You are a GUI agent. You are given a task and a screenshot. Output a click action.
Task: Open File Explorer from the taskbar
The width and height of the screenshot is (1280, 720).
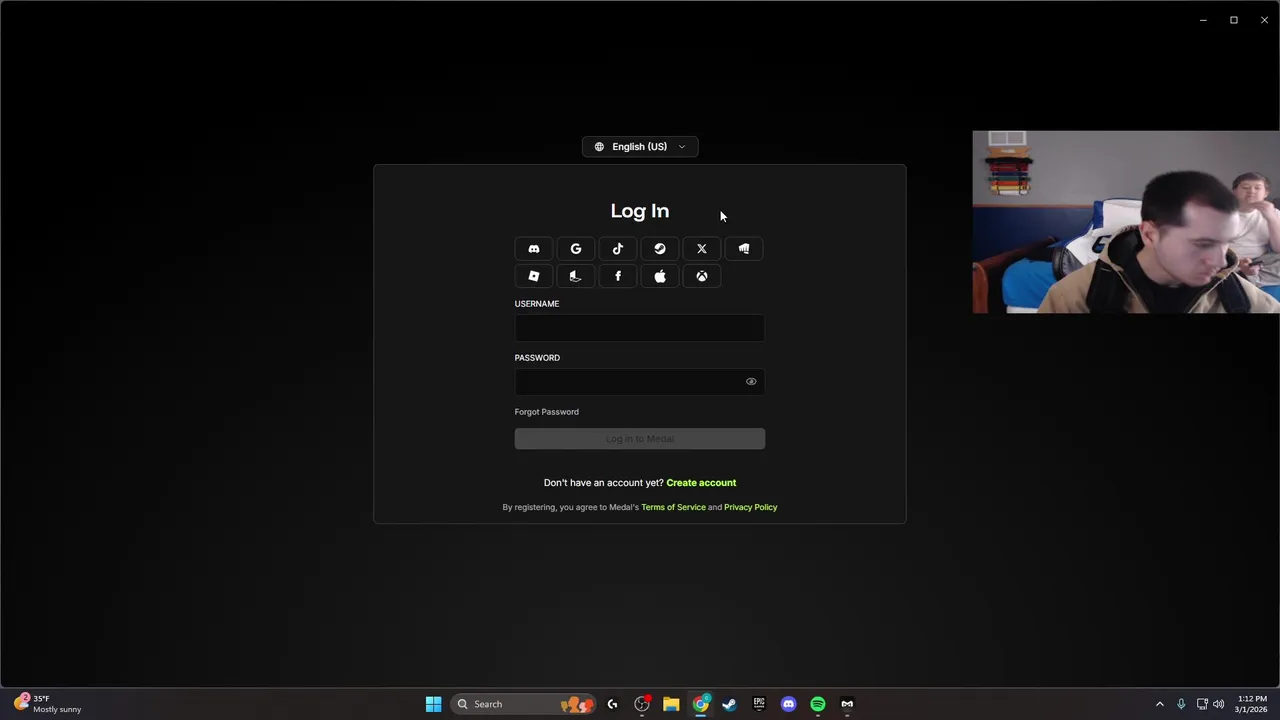pos(671,704)
